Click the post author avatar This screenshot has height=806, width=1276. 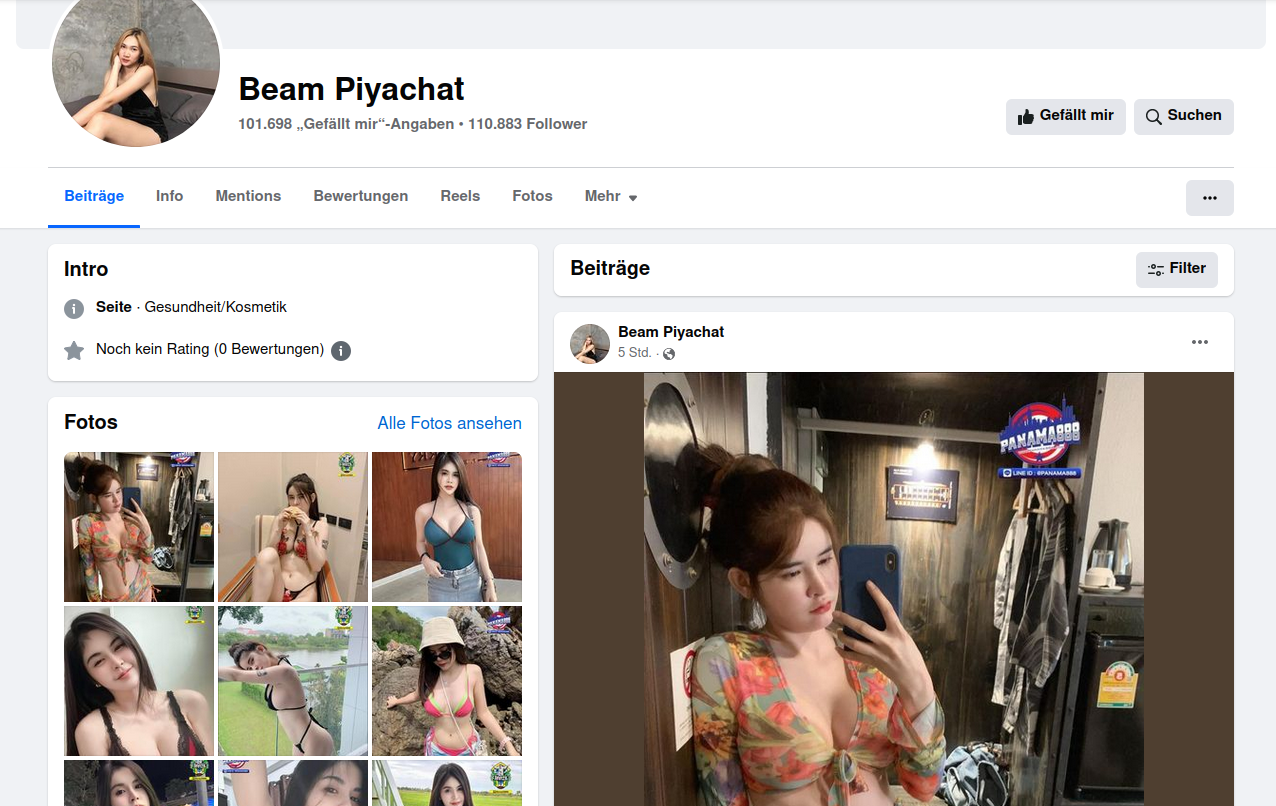(x=590, y=343)
